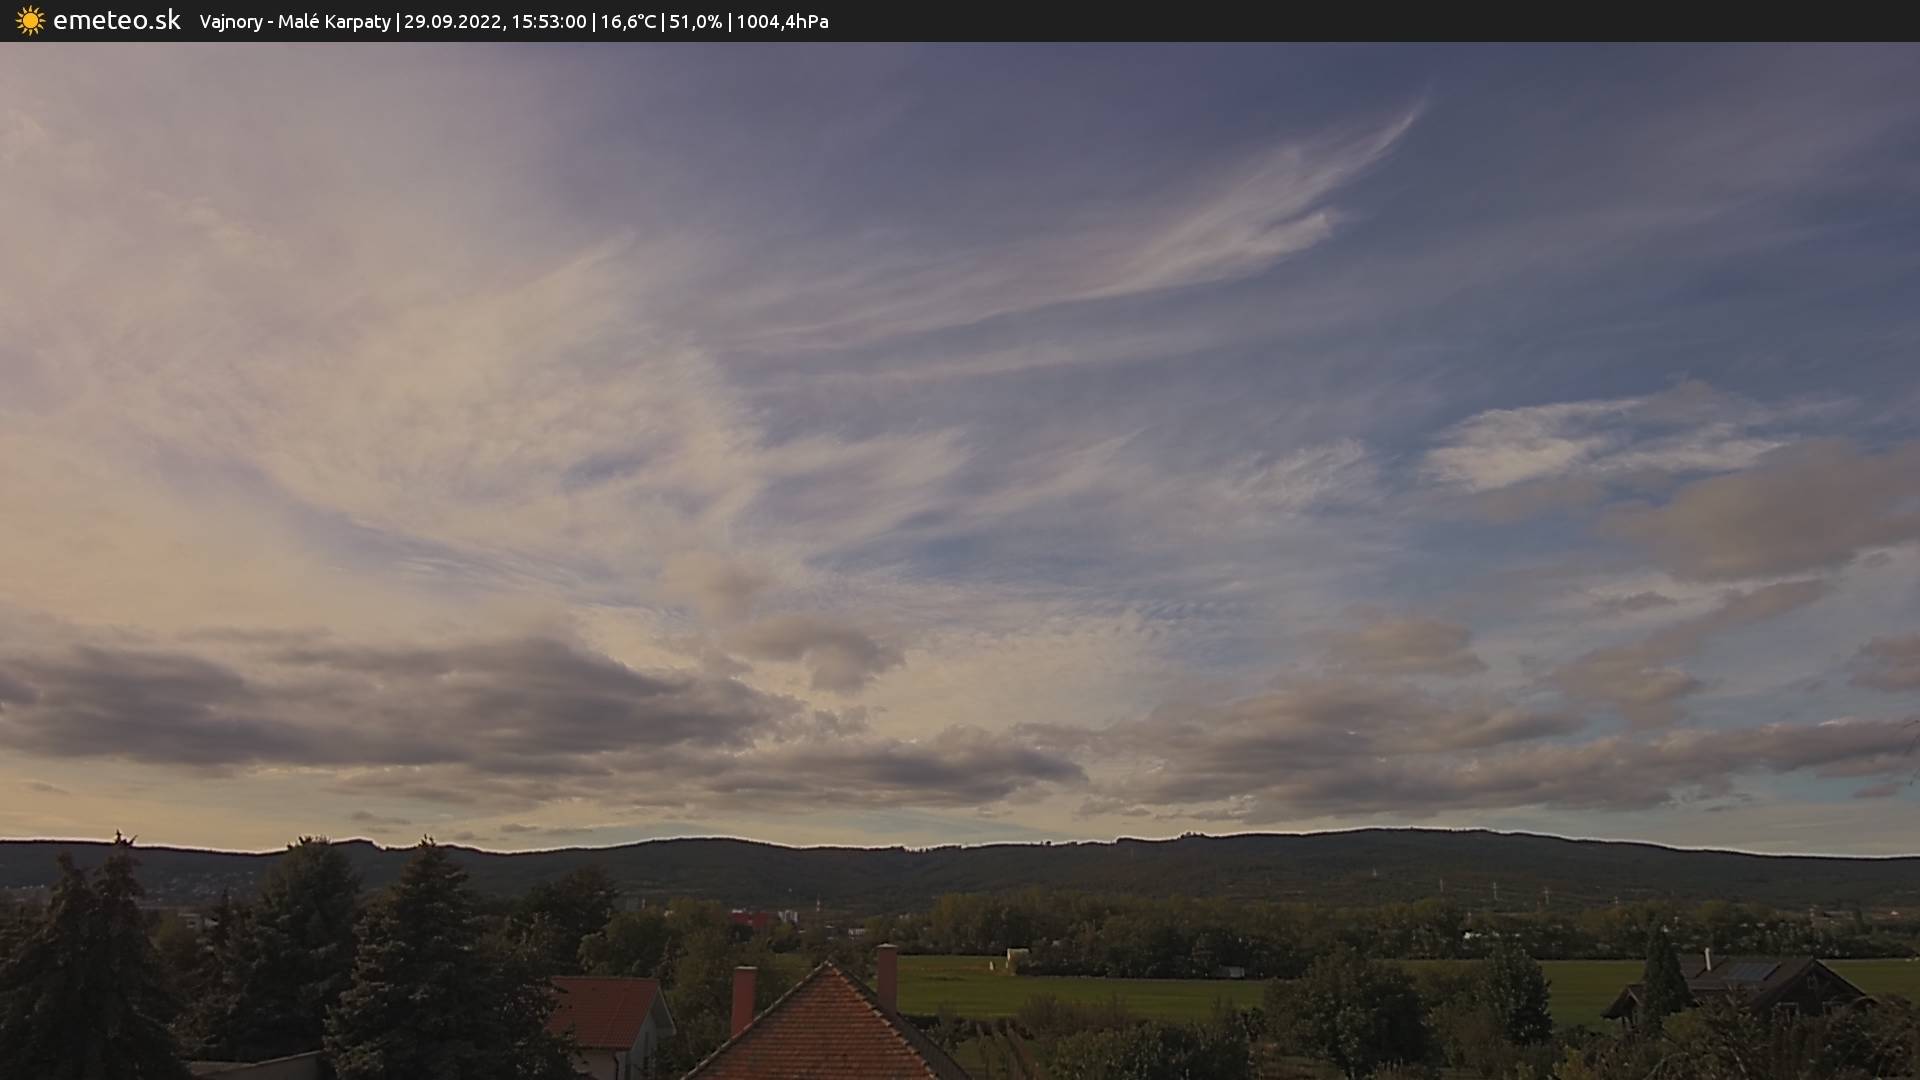
Task: Click the small white object in field
Action: coord(1016,958)
